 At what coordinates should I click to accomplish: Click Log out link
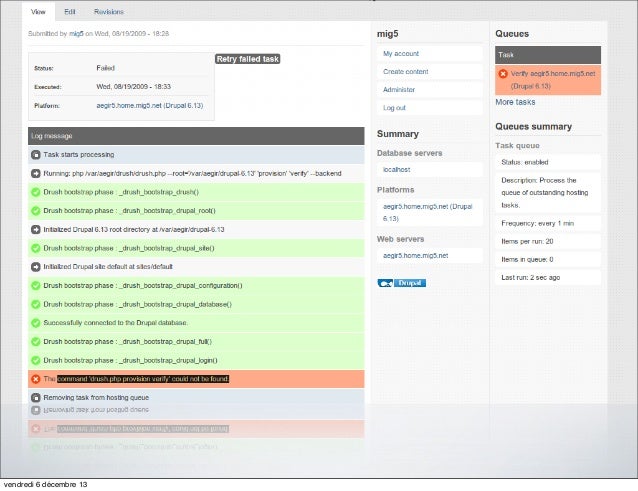(394, 108)
